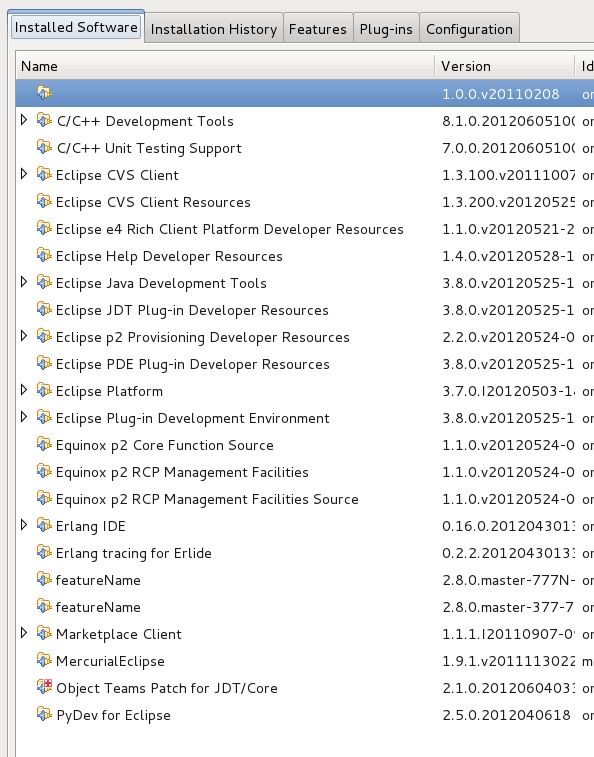Click the icon of featureName 2.8.0.master-777N
This screenshot has height=757, width=594.
pyautogui.click(x=44, y=579)
